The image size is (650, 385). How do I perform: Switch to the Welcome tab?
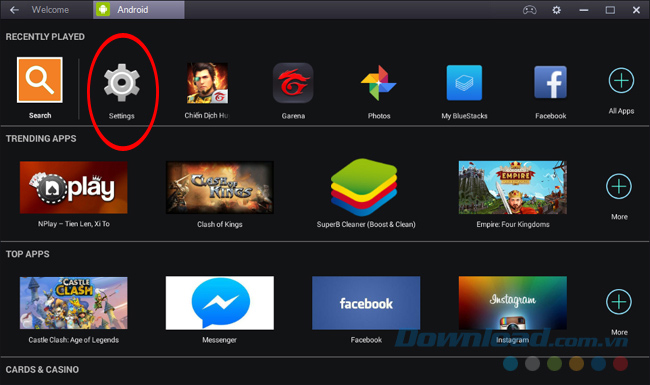point(50,10)
